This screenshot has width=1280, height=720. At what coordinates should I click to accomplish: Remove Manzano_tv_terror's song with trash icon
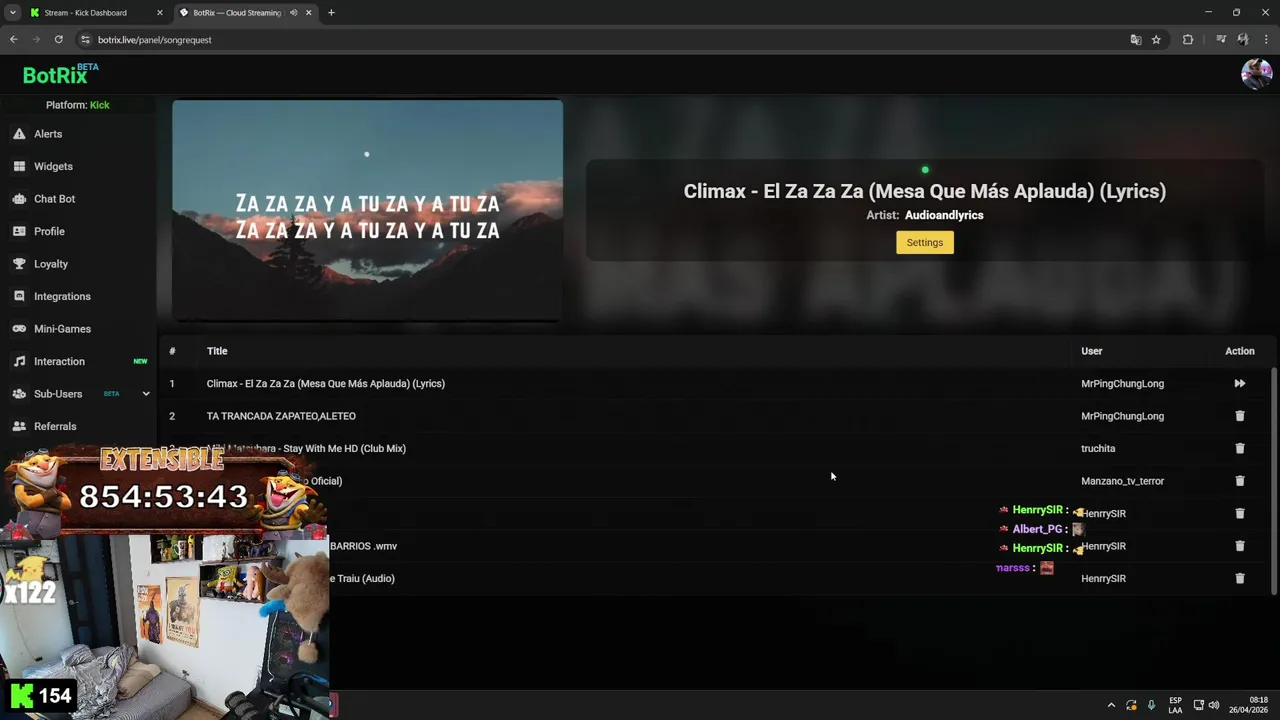point(1240,481)
